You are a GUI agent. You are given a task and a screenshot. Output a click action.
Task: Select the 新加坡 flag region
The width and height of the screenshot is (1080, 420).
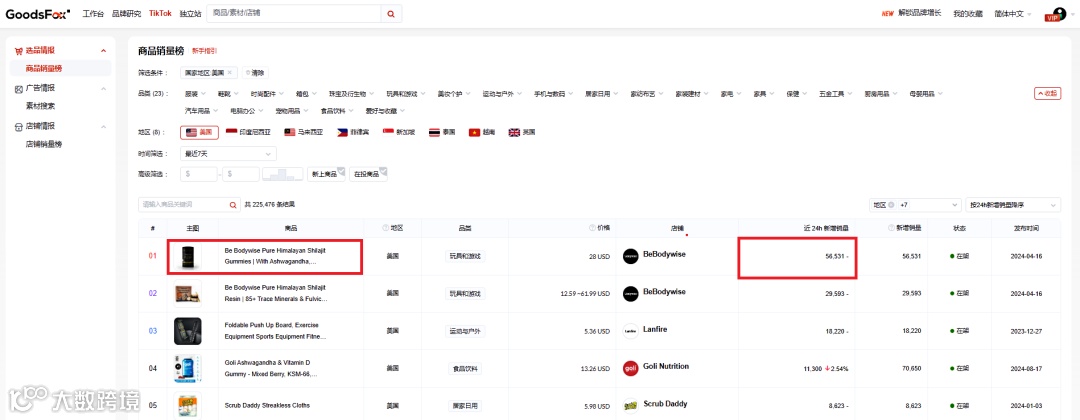click(x=401, y=132)
